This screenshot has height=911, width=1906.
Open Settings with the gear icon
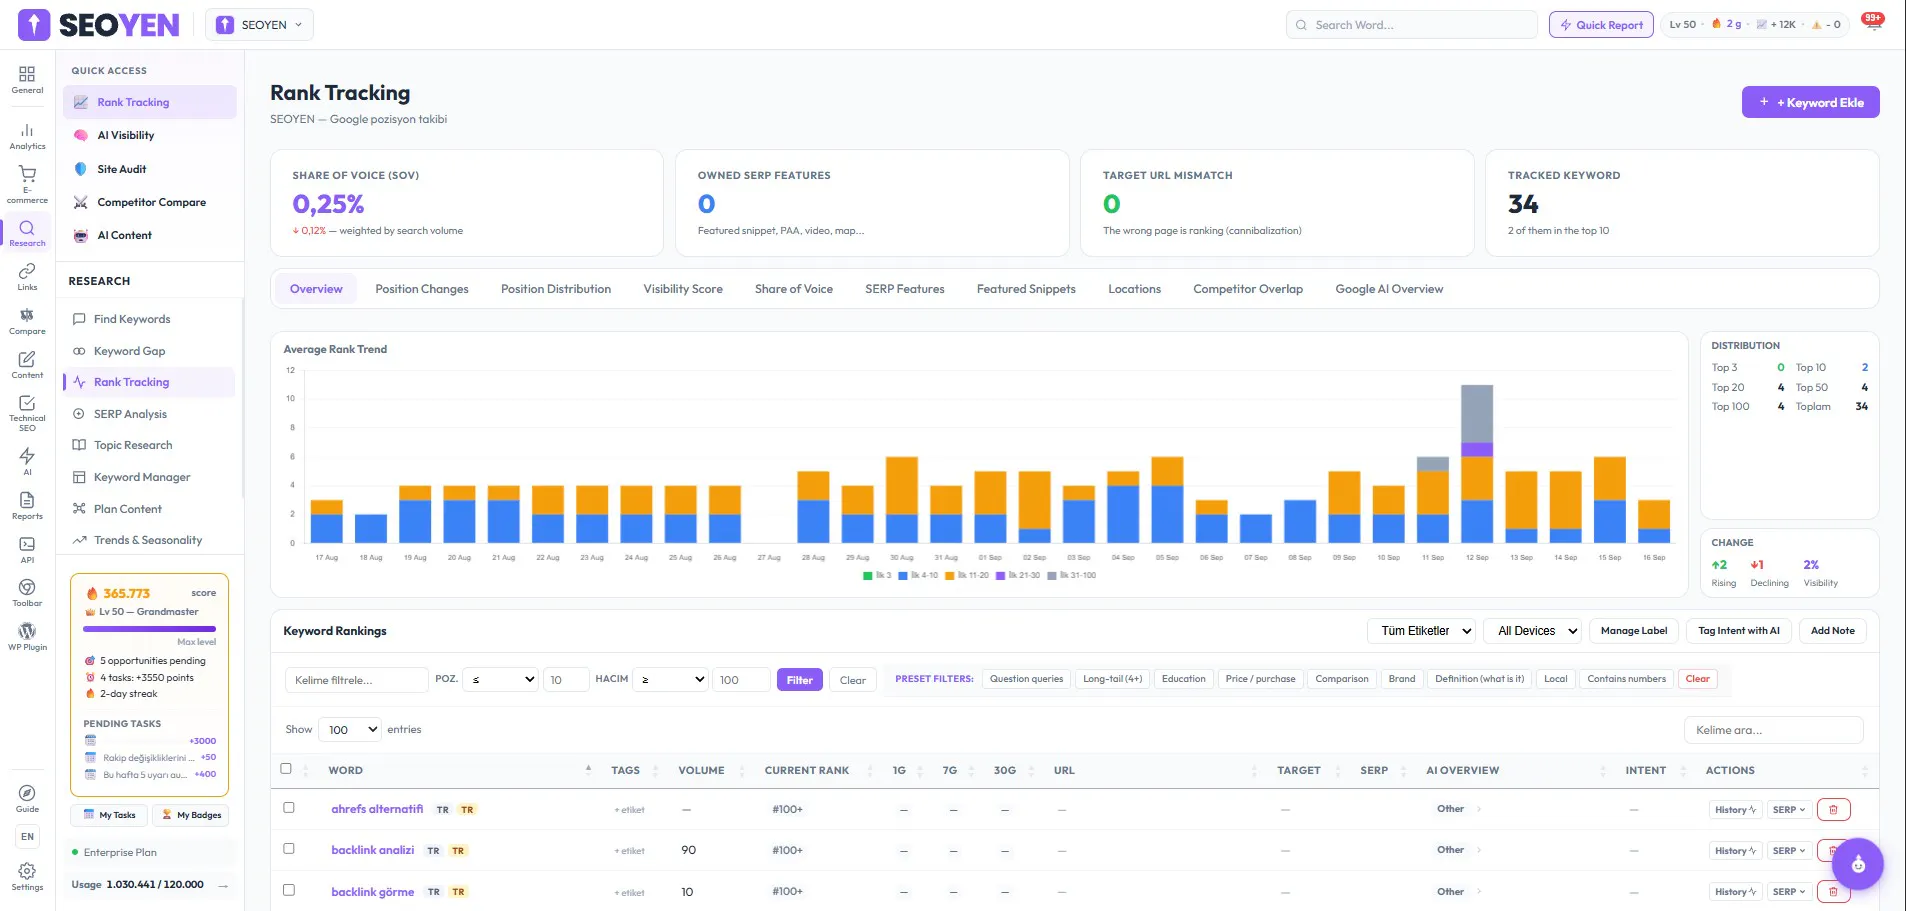(x=27, y=876)
